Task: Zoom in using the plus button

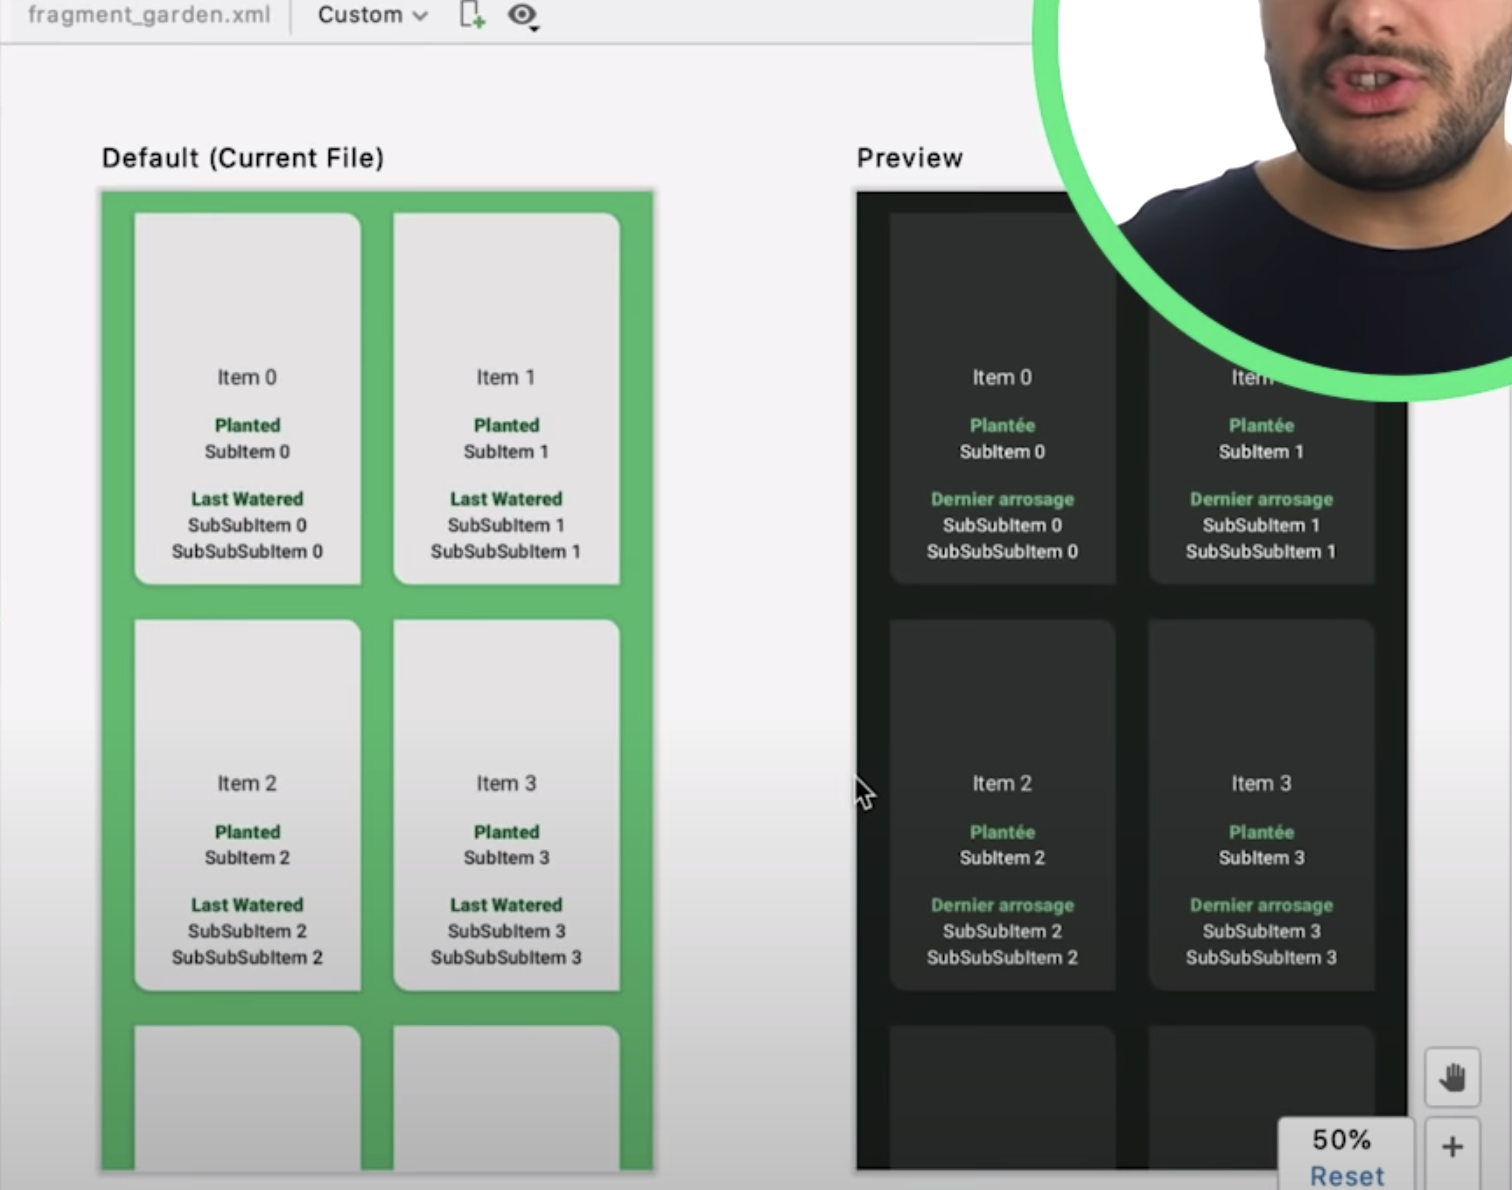Action: (1452, 1146)
